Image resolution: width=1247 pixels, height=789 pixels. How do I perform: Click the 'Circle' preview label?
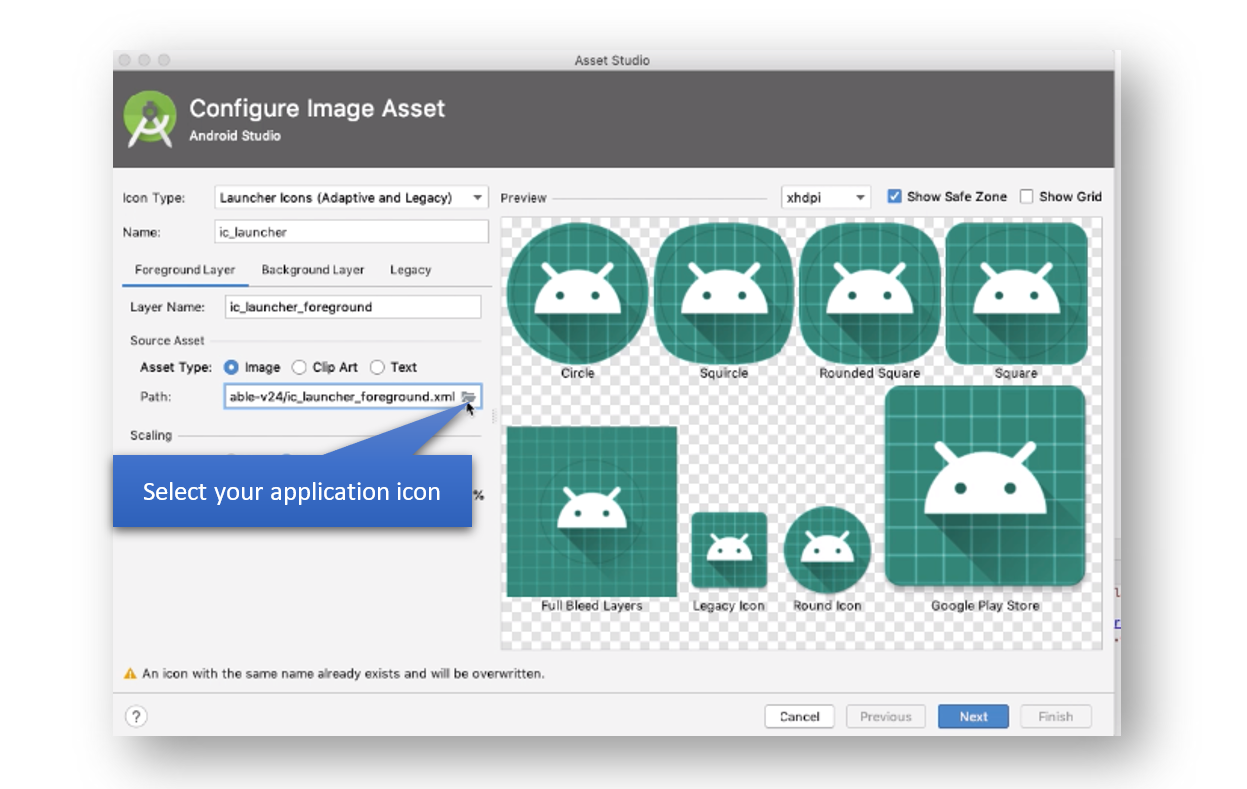click(x=577, y=373)
